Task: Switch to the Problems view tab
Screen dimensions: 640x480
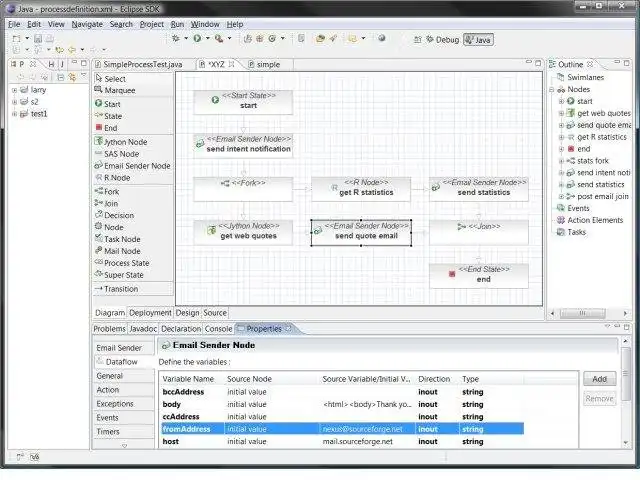Action: tap(109, 329)
